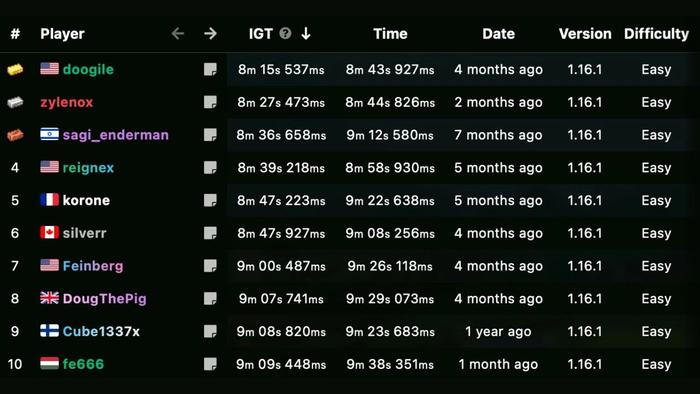View the note icon for sagi_enderman's run

coord(210,135)
